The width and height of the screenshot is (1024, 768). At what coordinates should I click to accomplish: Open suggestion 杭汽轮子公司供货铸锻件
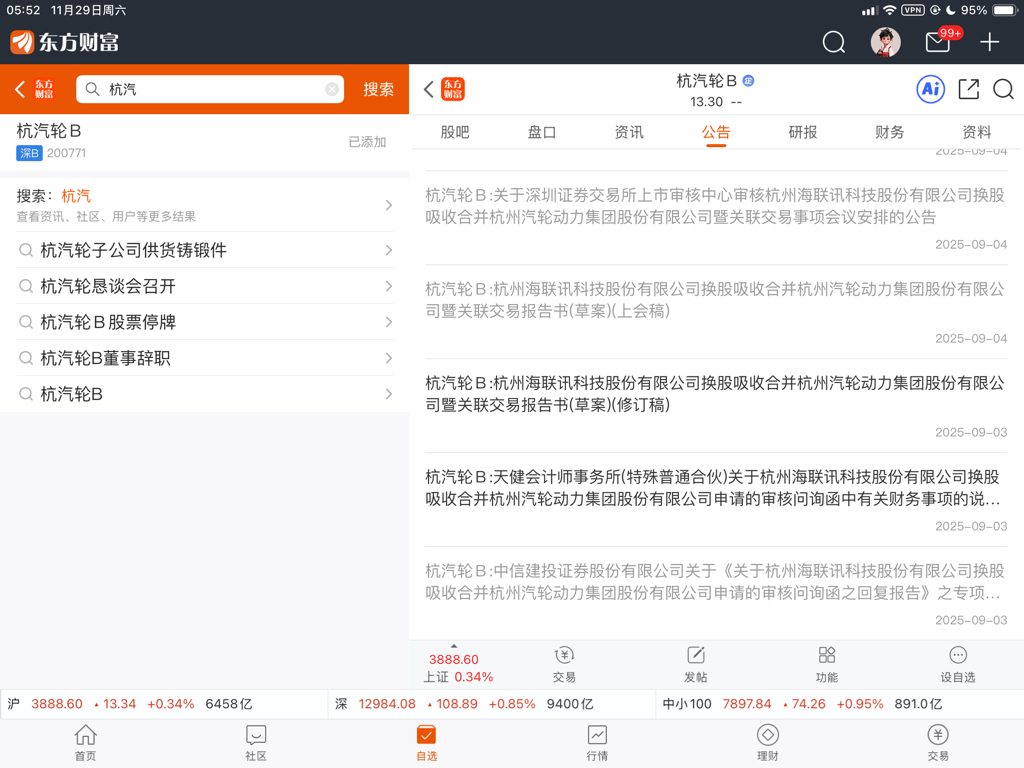204,250
